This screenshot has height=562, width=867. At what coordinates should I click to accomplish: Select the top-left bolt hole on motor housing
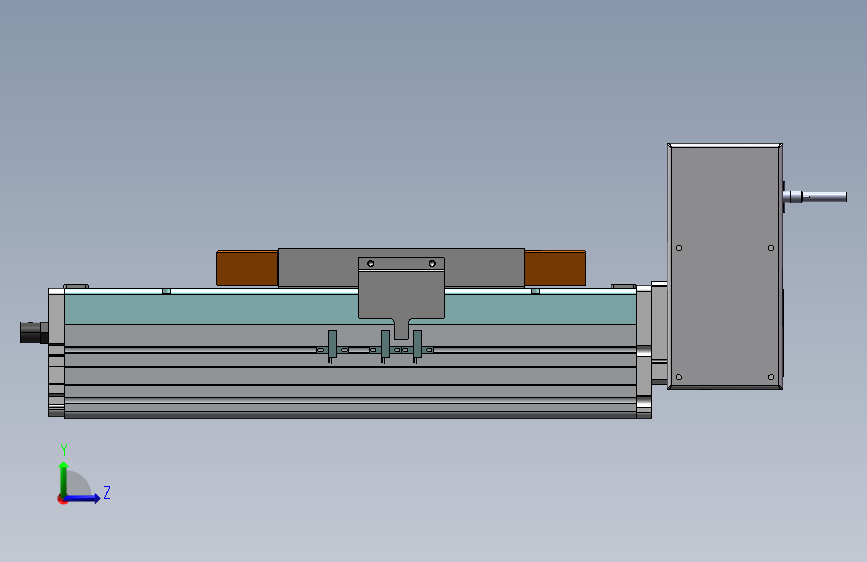pyautogui.click(x=679, y=248)
